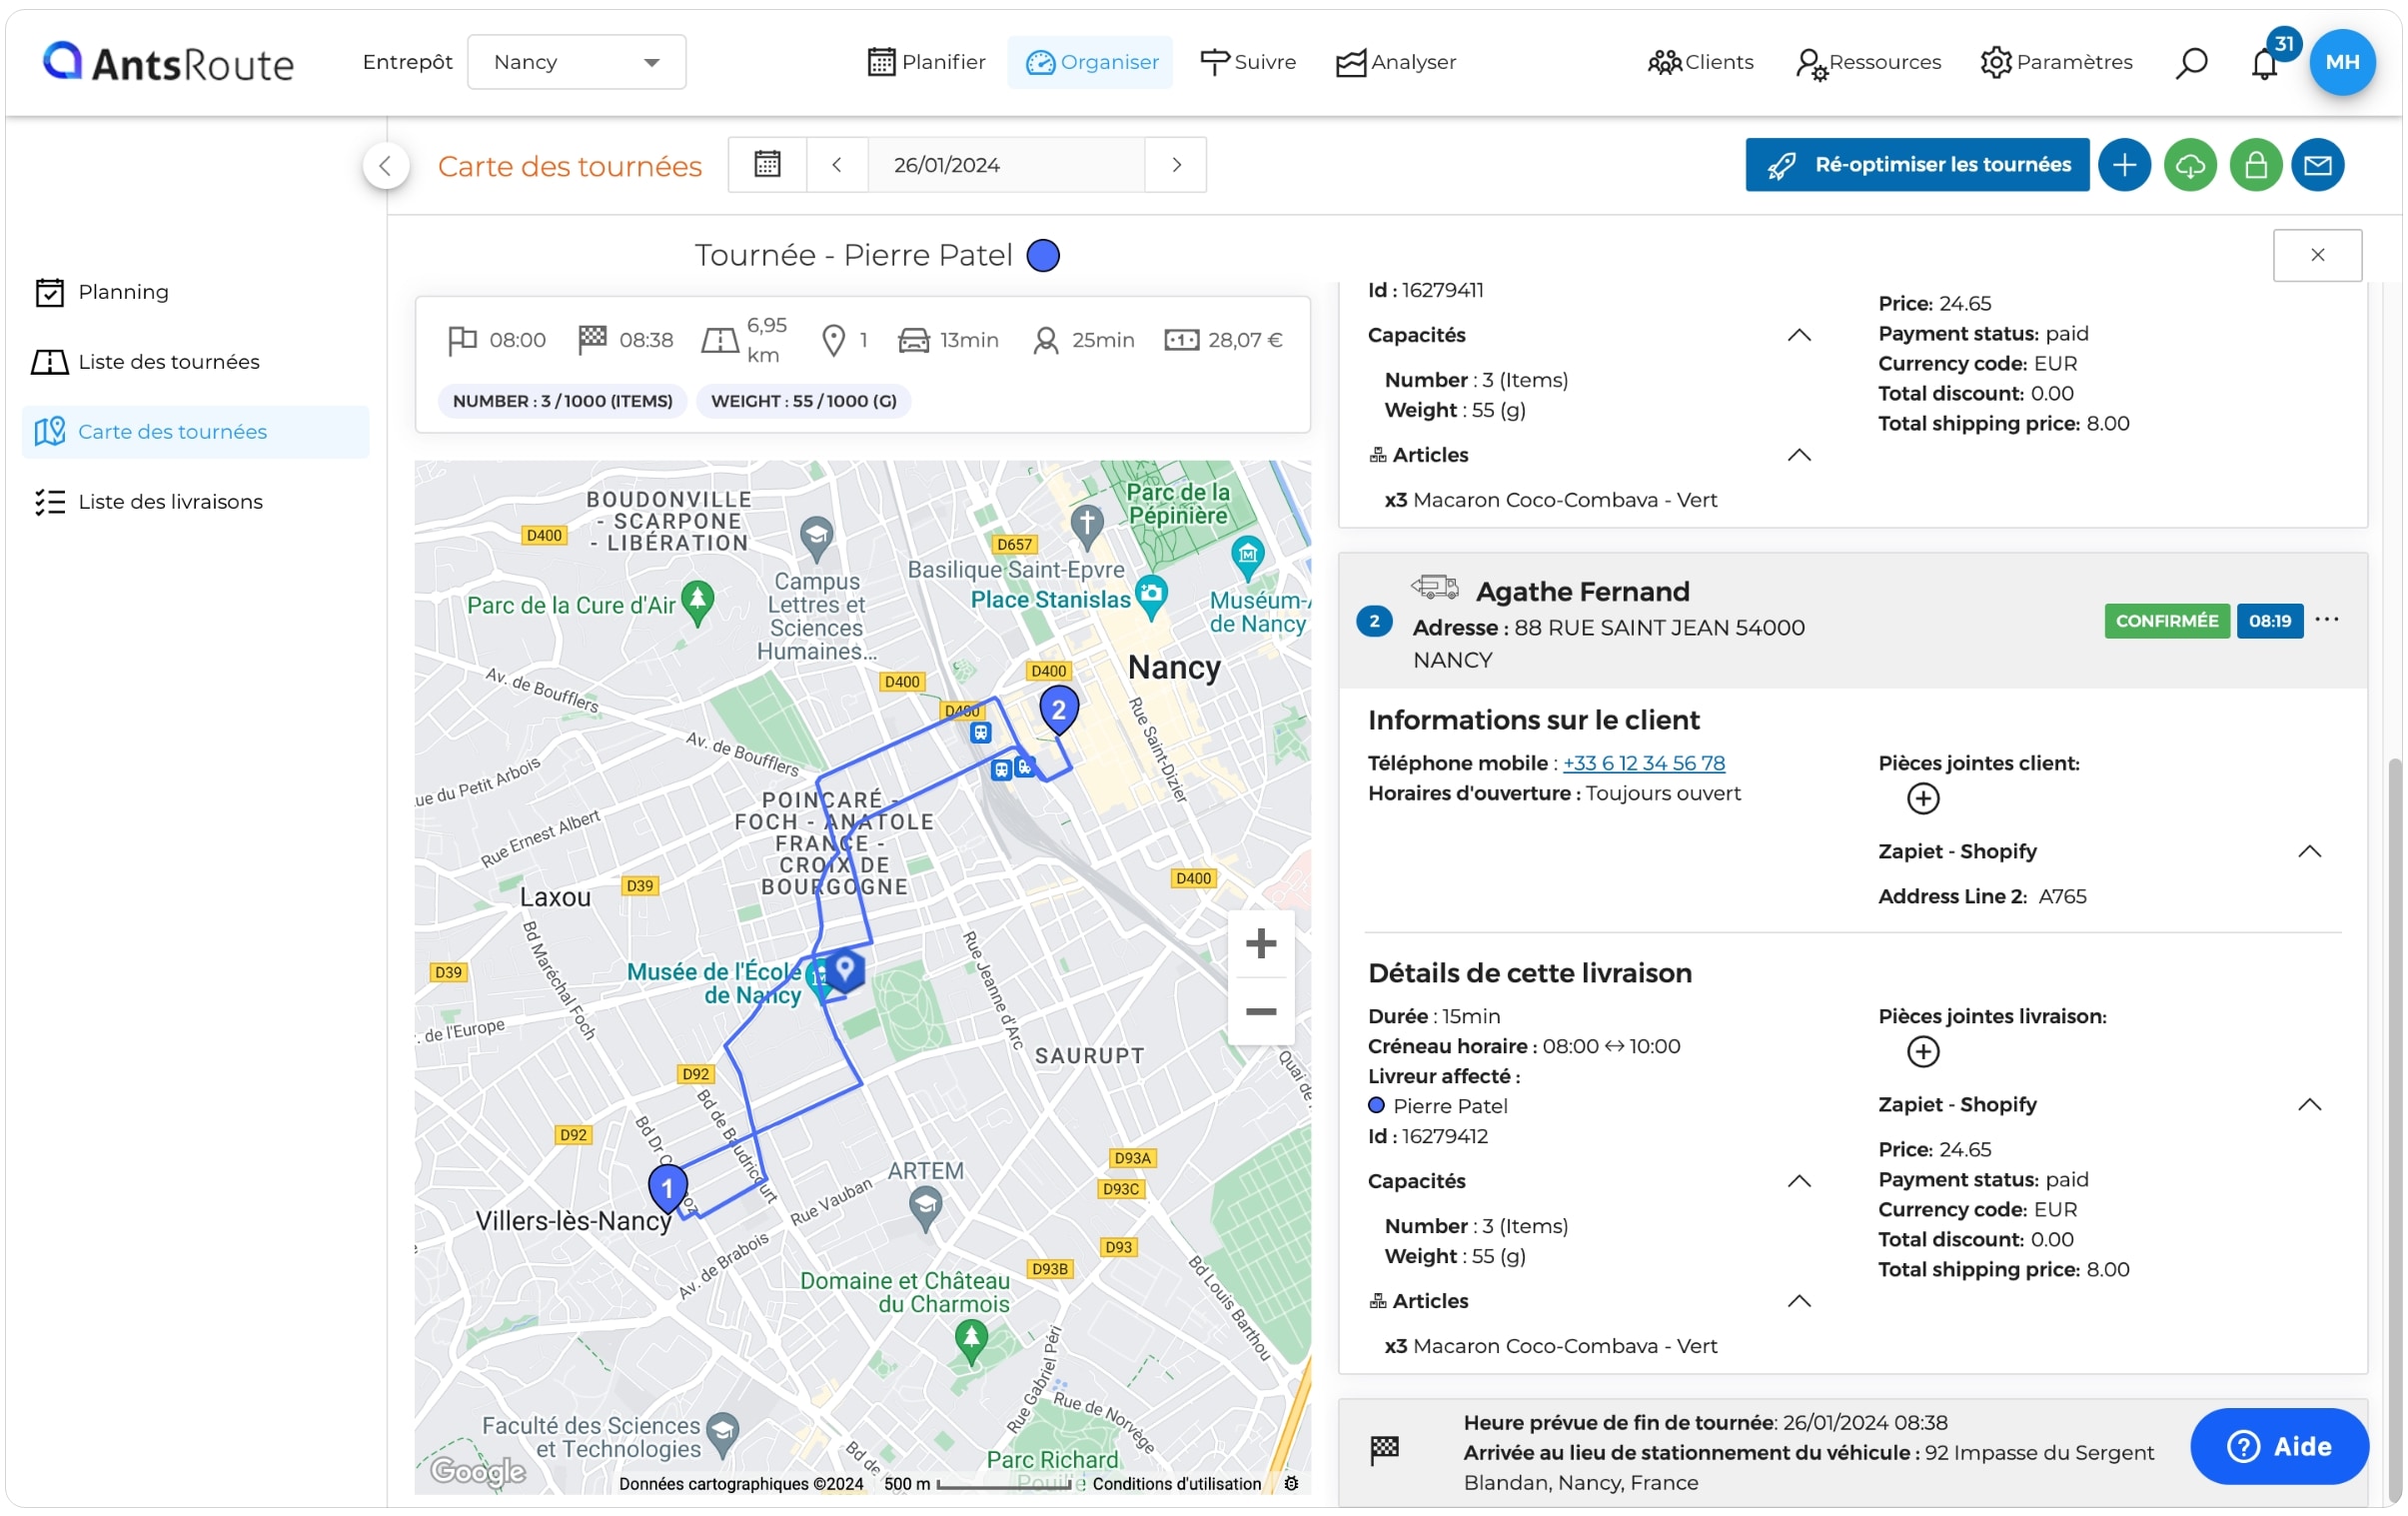This screenshot has width=2408, height=1516.
Task: Click the depot hexagon marker on map
Action: 845,969
